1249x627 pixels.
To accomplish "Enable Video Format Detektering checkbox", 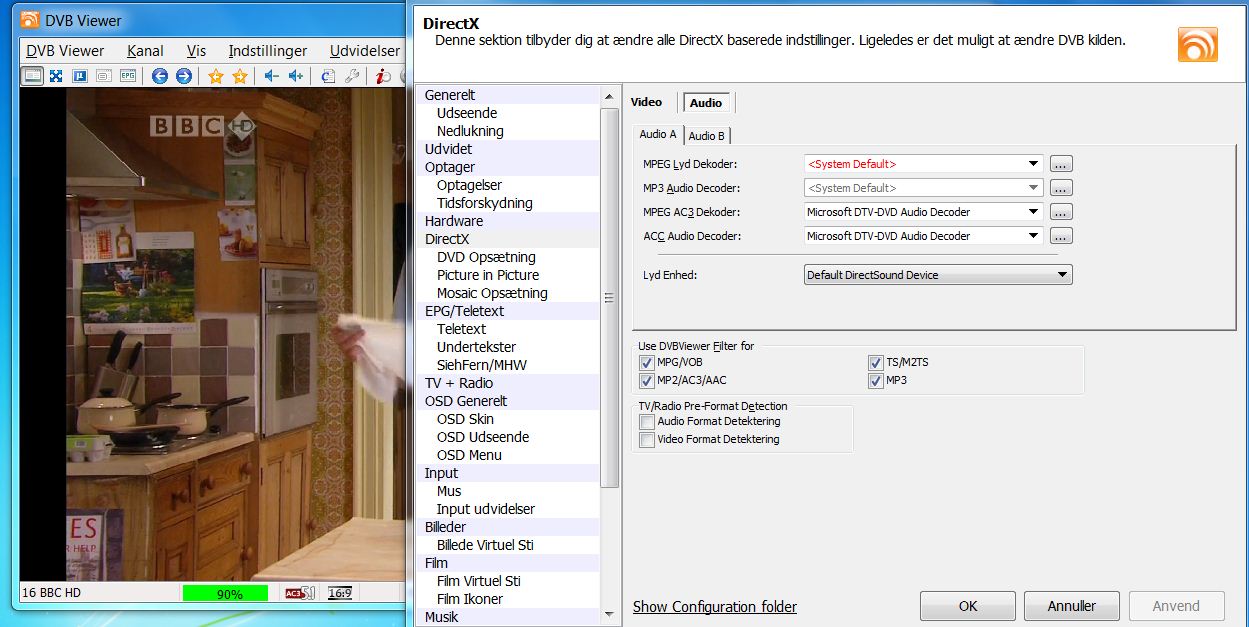I will [647, 439].
